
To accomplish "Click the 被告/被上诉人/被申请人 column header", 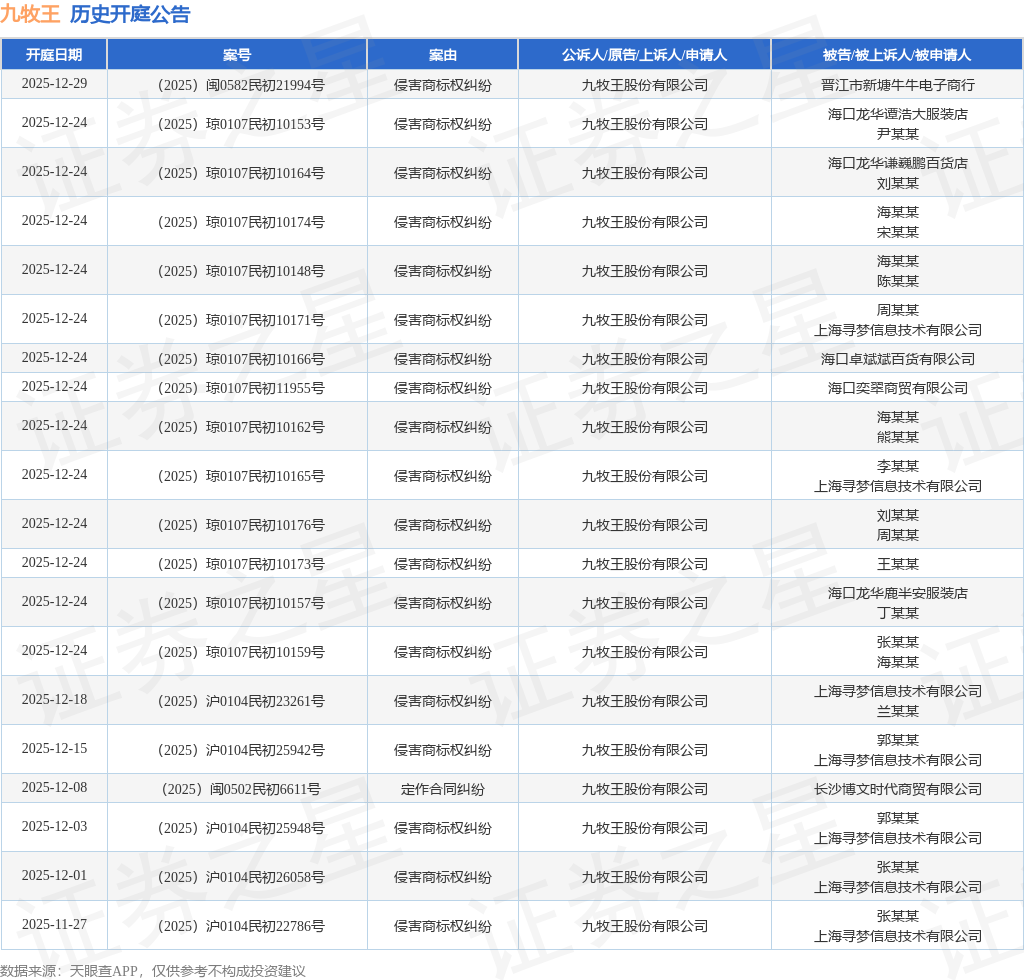I will coord(897,55).
